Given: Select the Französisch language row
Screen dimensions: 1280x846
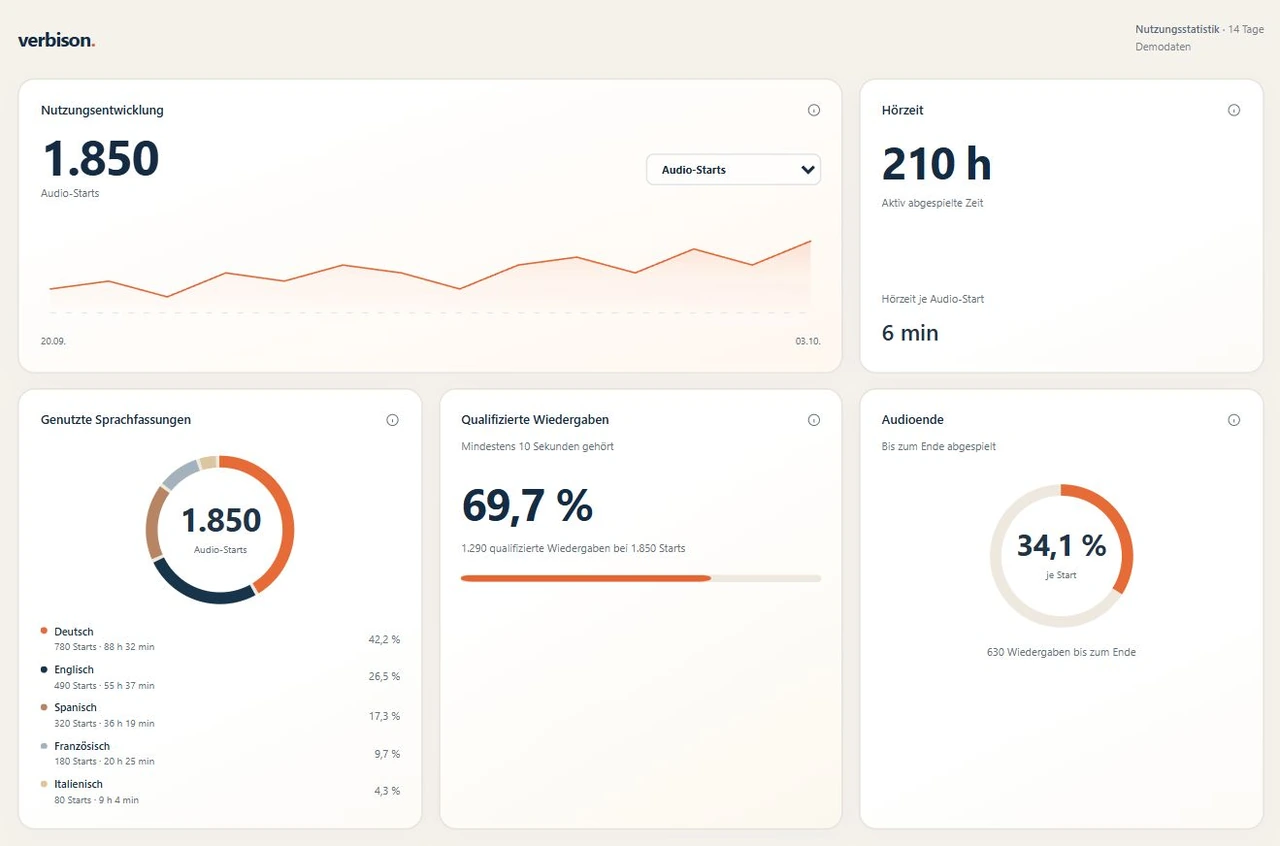Looking at the screenshot, I should click(x=220, y=753).
